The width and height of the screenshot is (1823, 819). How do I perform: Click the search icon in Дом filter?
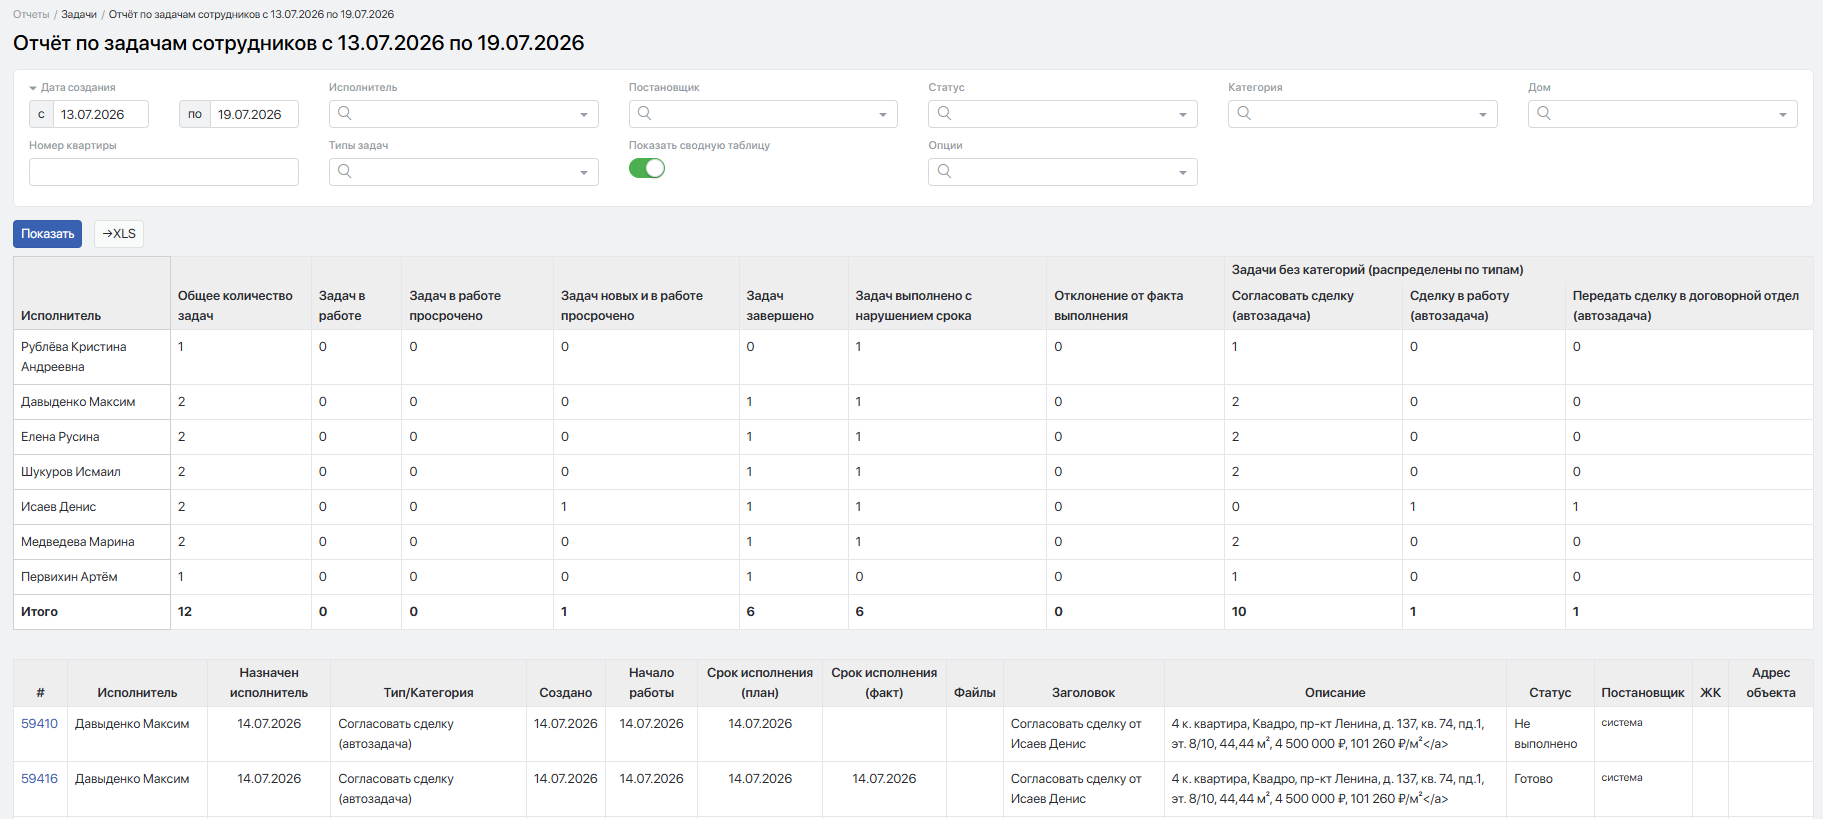coord(1544,113)
